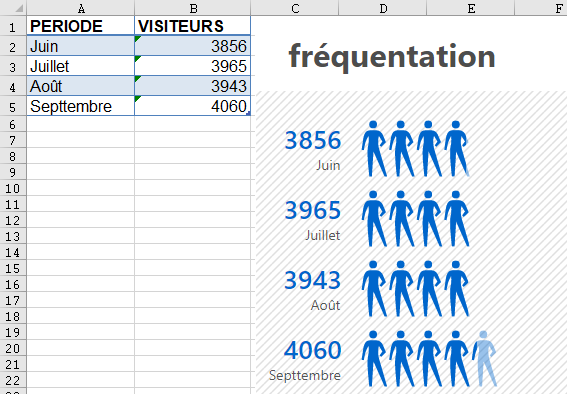Click row header 10
The height and width of the screenshot is (394, 567).
[x=13, y=188]
